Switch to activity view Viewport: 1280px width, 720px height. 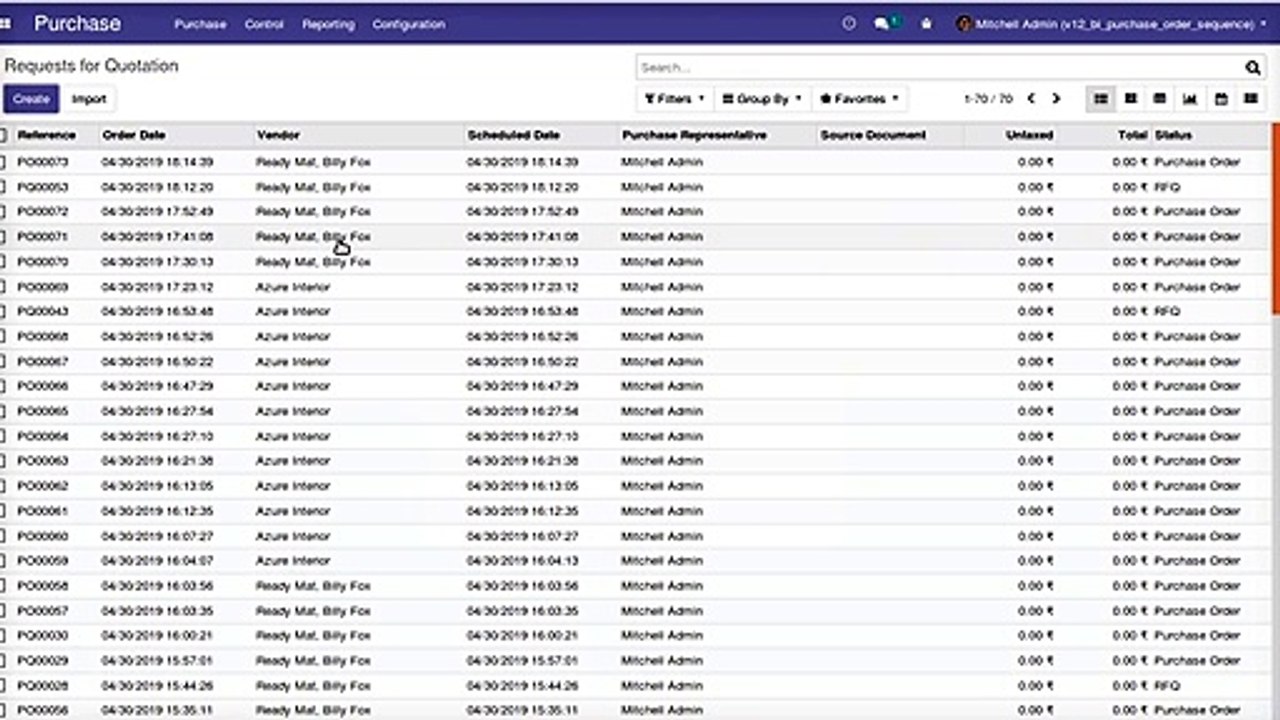point(1251,99)
